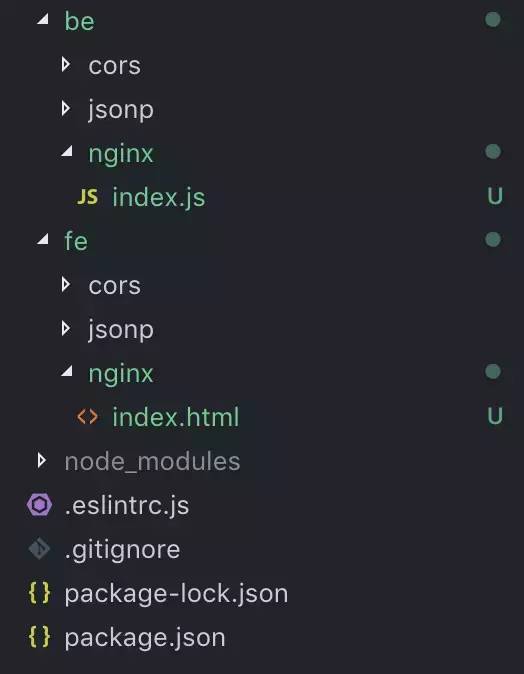Click the U status badge on index.html
This screenshot has width=524, height=674.
(x=495, y=416)
